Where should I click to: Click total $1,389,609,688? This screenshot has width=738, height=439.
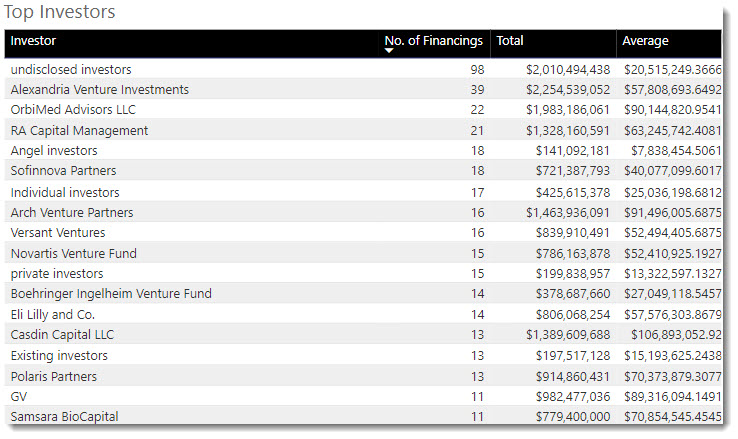click(x=568, y=335)
